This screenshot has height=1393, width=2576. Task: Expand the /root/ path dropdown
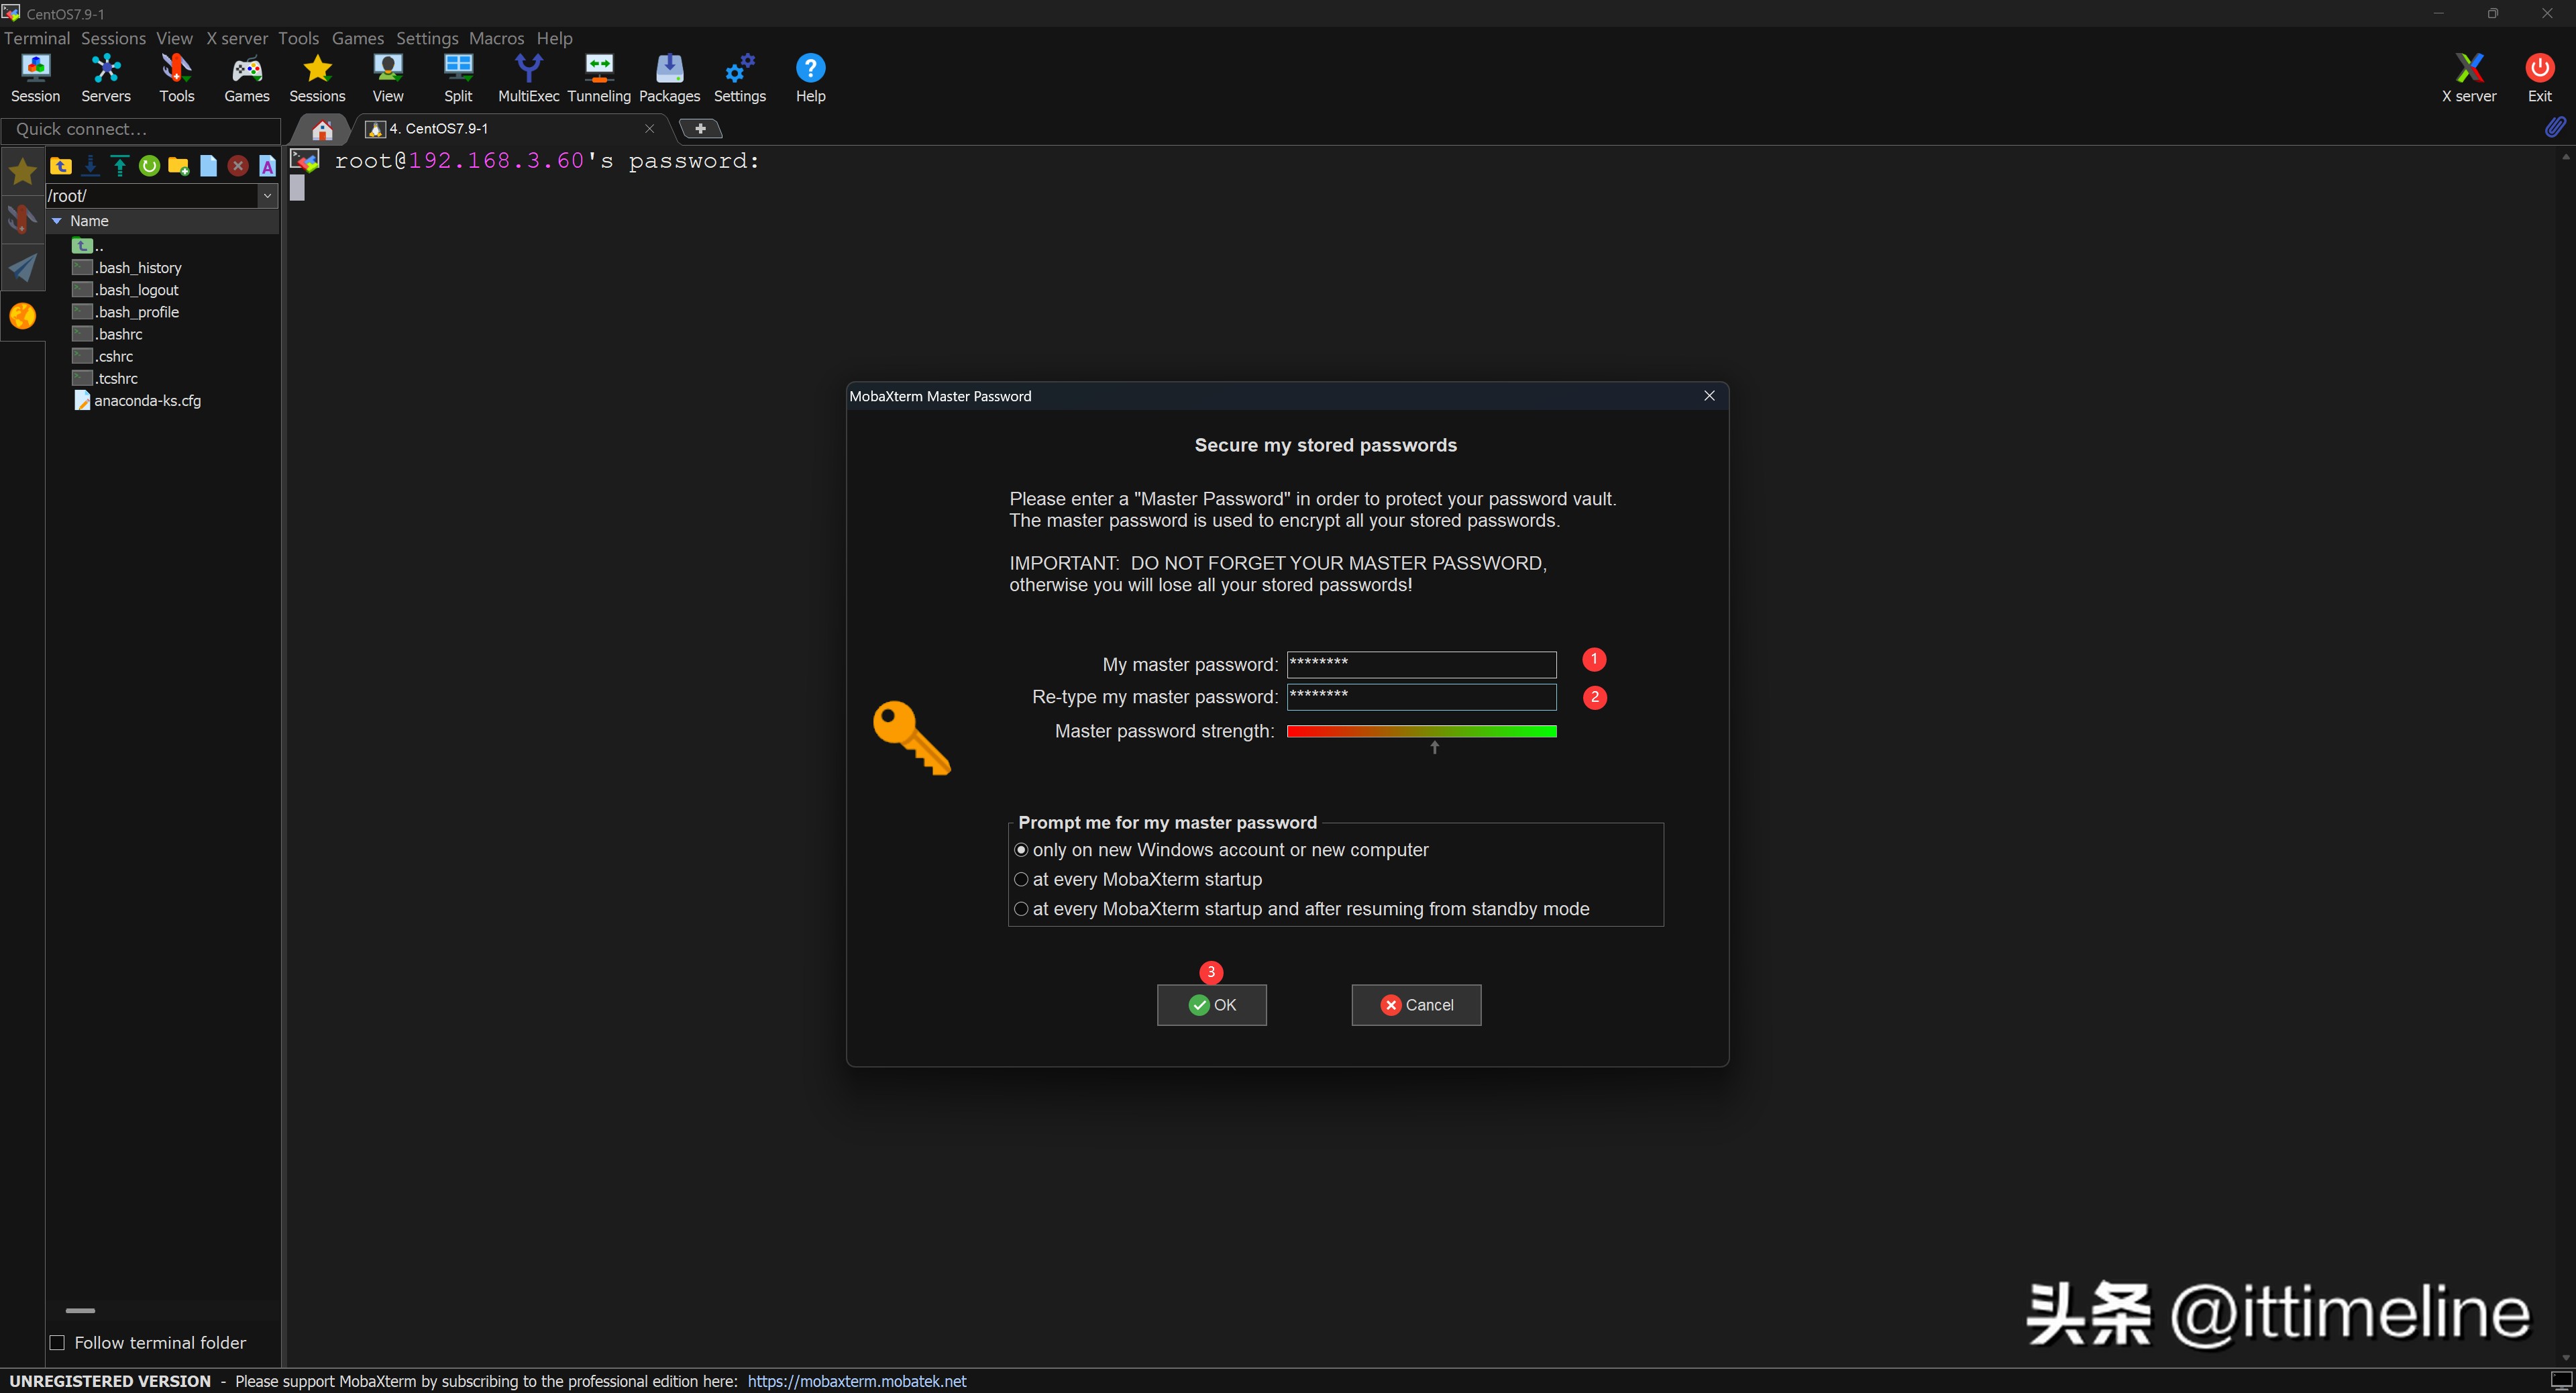click(x=267, y=196)
